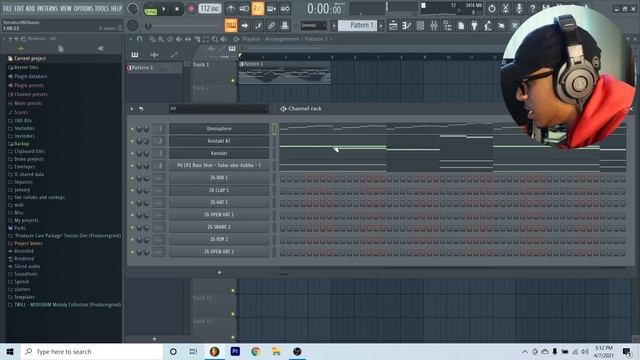
Task: Click previous pattern arrow beside Pattern 1
Action: click(x=333, y=26)
